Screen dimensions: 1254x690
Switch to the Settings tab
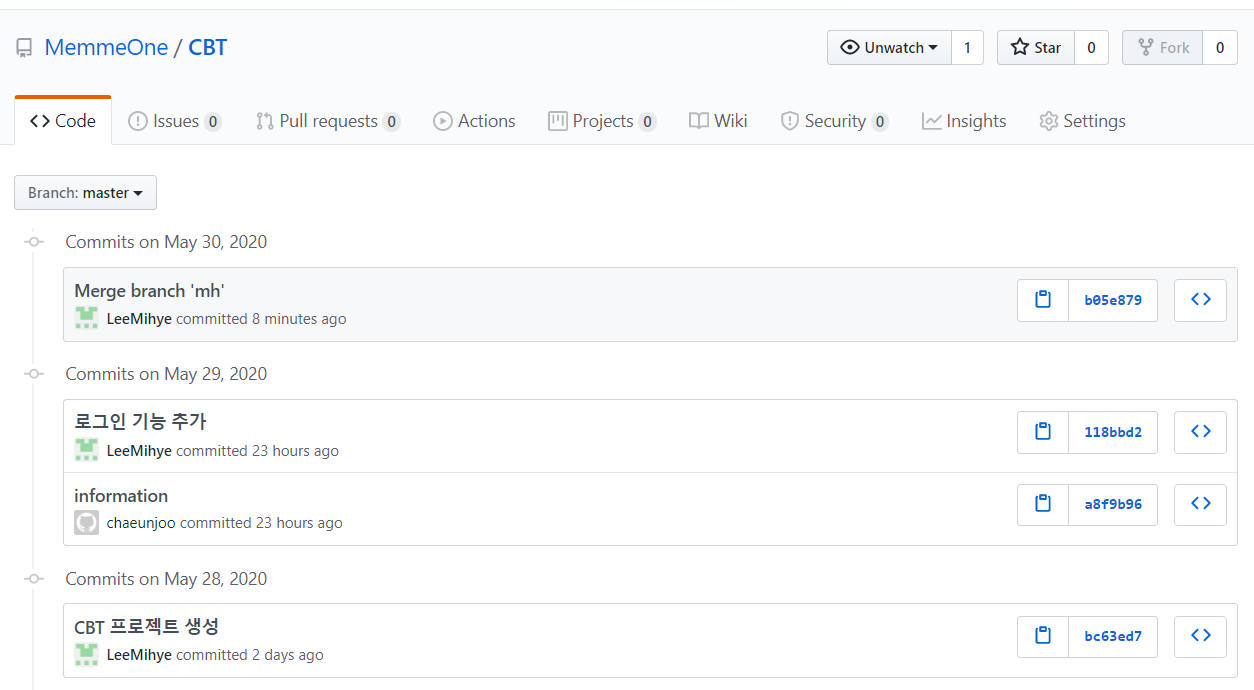coord(1082,121)
